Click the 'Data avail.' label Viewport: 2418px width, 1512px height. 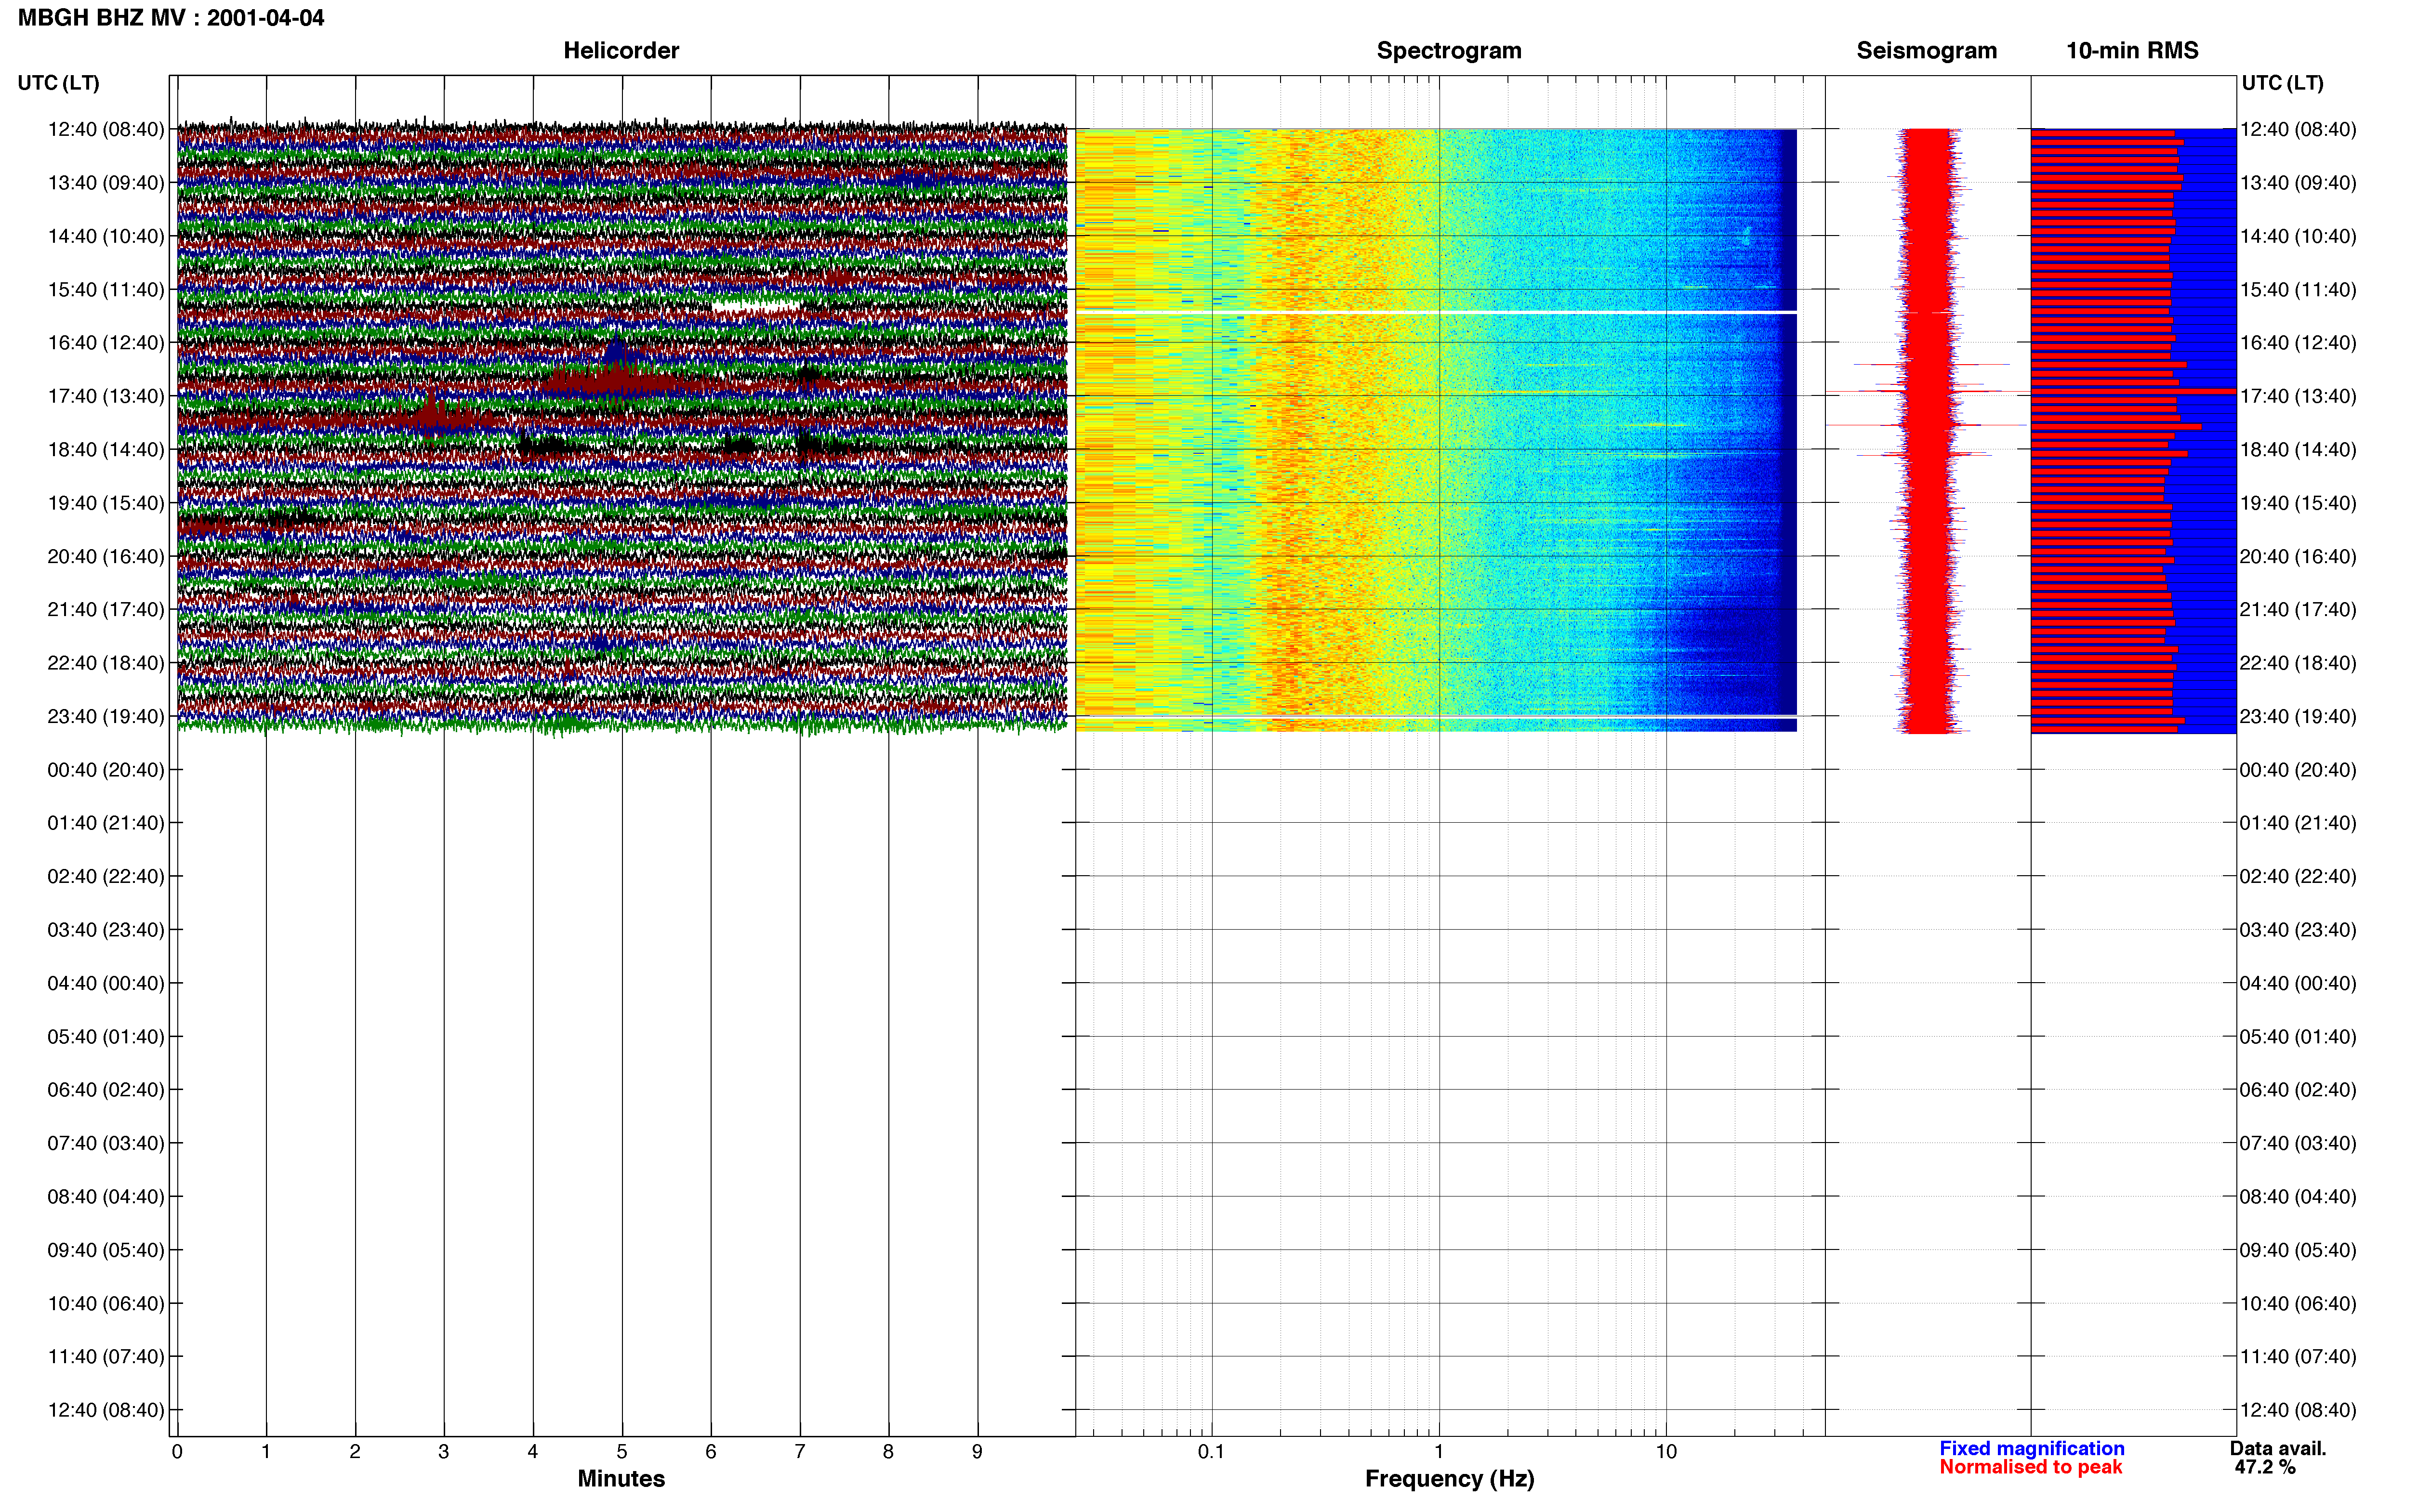coord(2278,1448)
